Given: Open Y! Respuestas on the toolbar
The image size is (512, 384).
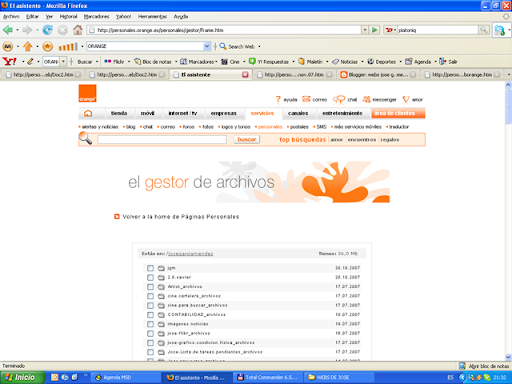Looking at the screenshot, I should tap(269, 62).
